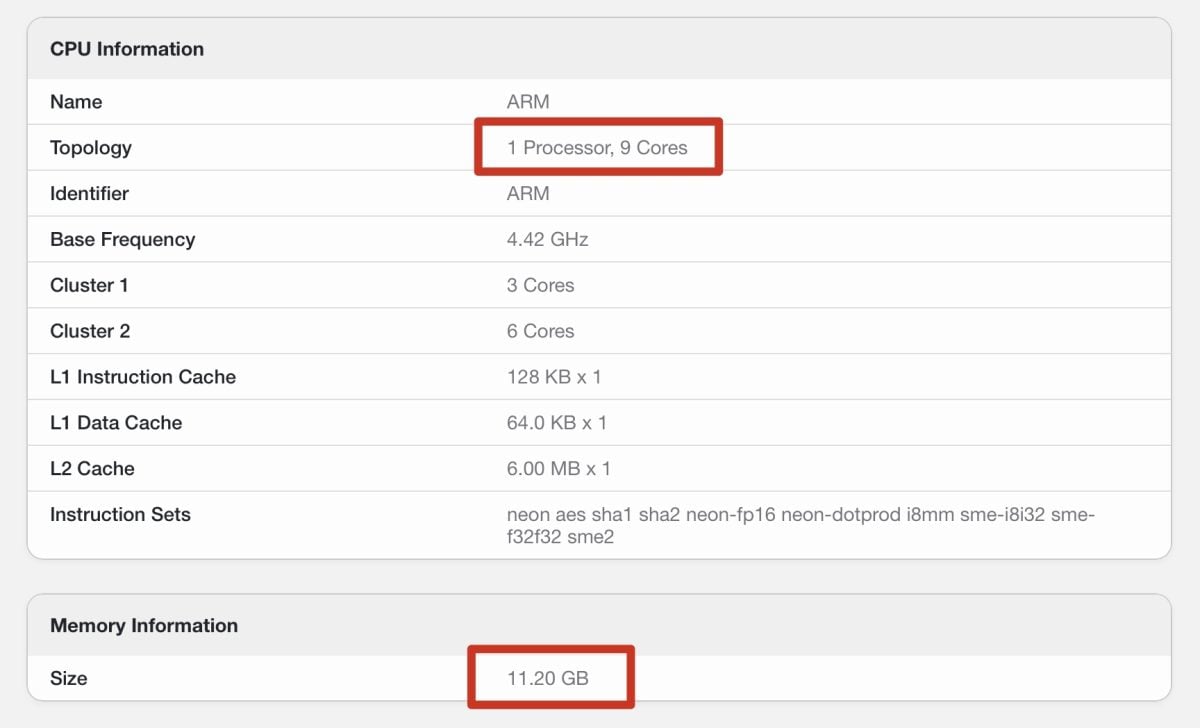Click the CPU Information section header
Viewport: 1200px width, 728px height.
click(x=127, y=49)
